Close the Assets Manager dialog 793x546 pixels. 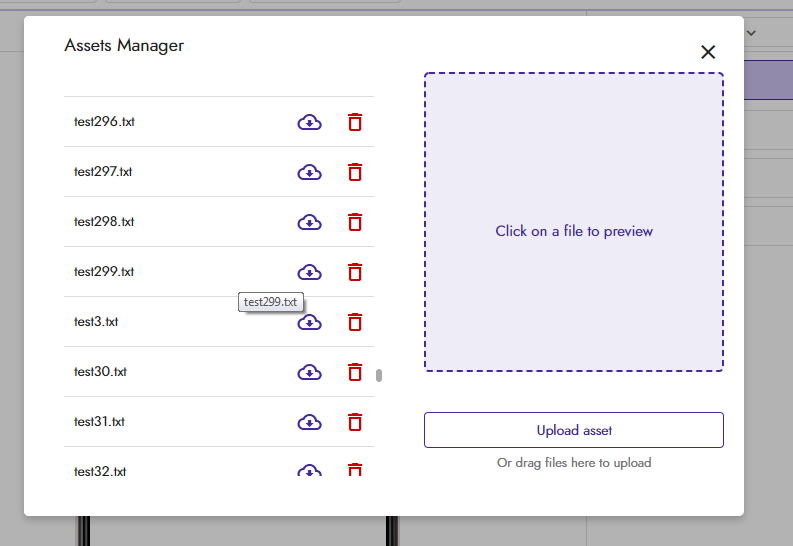click(x=708, y=52)
